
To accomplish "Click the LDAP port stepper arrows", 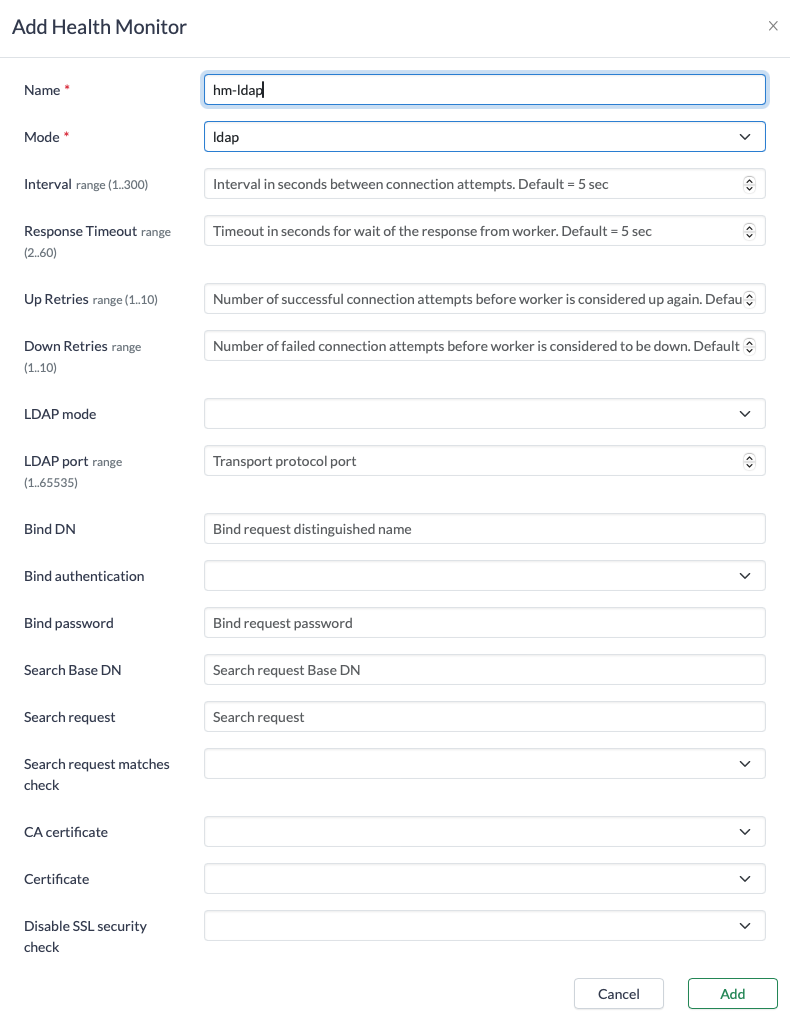I will coord(749,461).
